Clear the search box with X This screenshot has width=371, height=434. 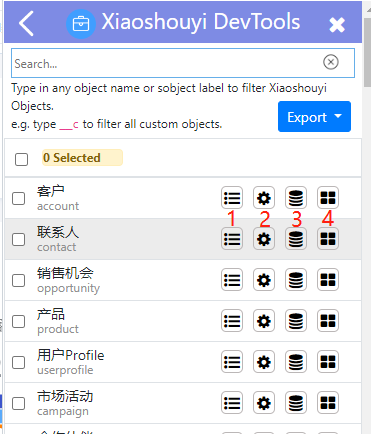point(331,62)
